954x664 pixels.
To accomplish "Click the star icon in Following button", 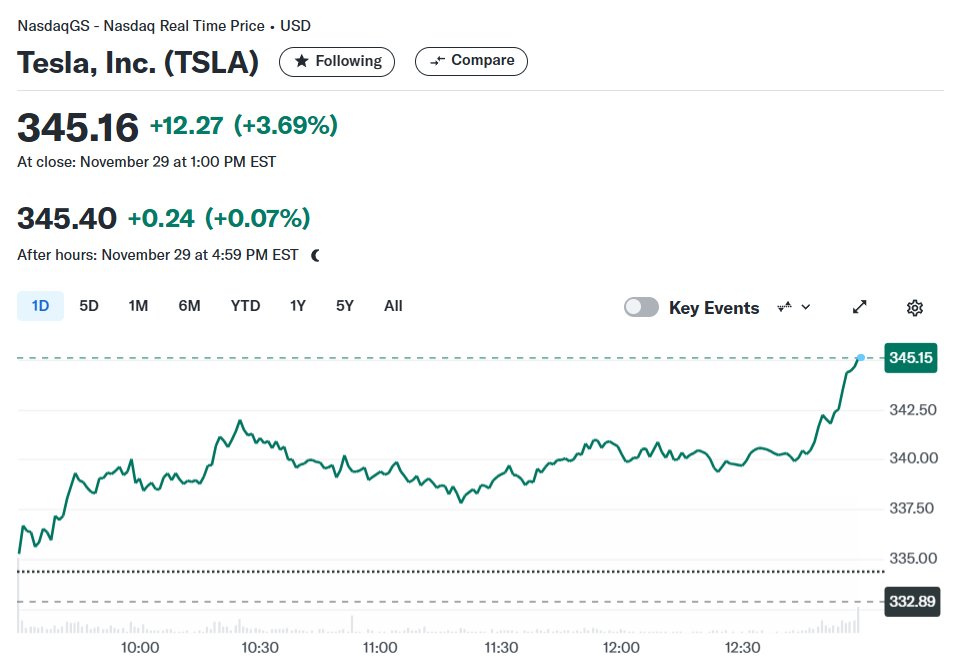I will point(301,61).
